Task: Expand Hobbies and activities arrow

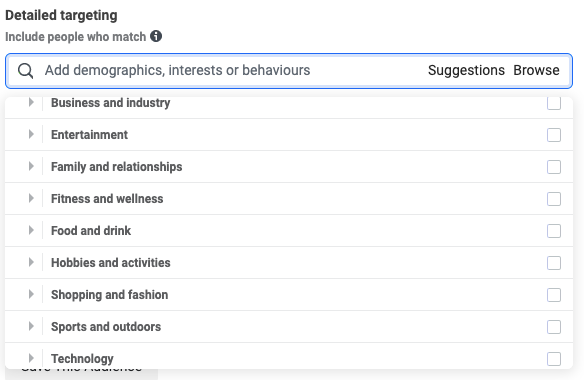Action: [31, 262]
